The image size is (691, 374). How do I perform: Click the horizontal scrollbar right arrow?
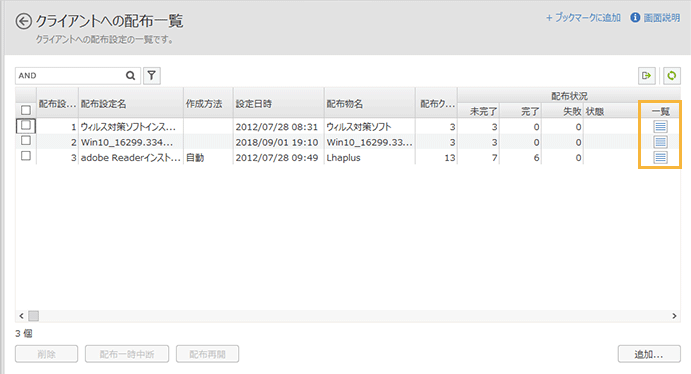click(674, 316)
